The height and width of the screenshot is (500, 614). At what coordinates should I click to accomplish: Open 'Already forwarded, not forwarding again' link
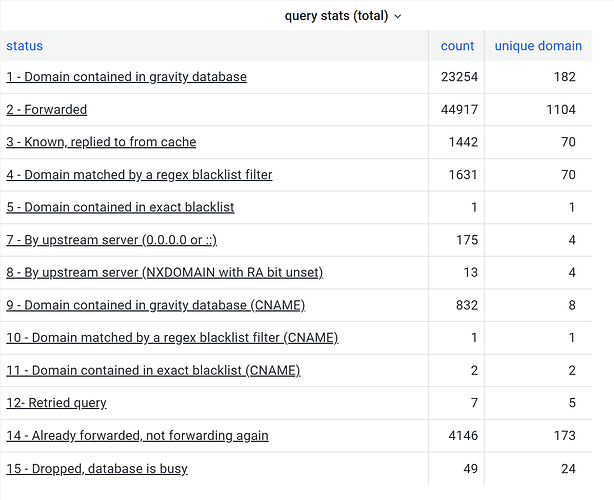(137, 436)
